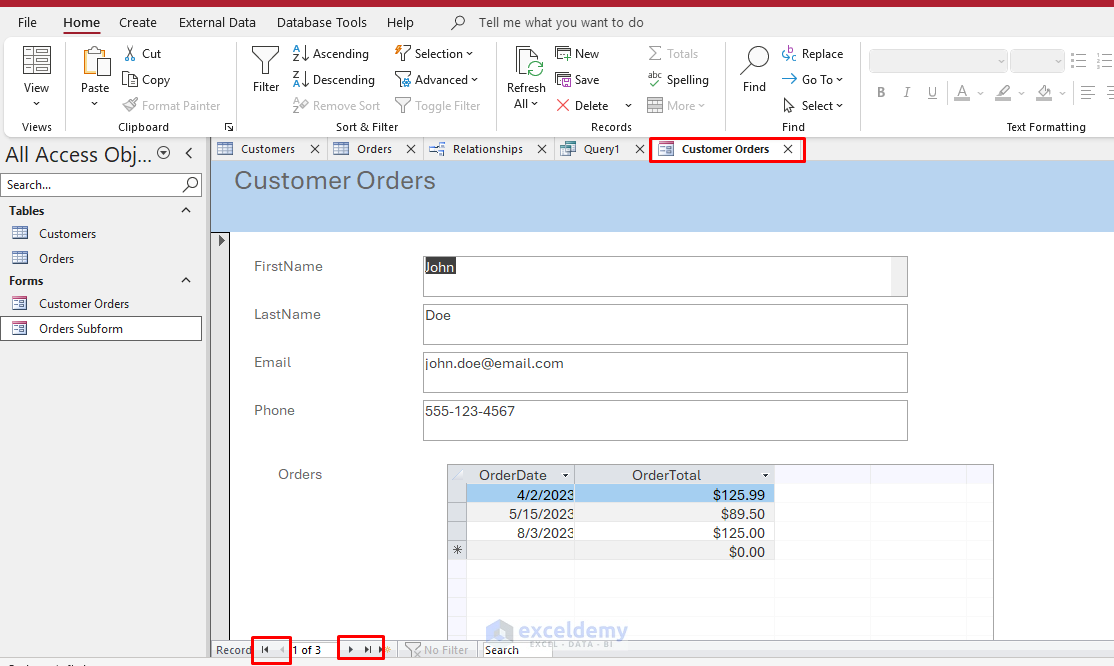Open the File menu
The width and height of the screenshot is (1114, 666).
pyautogui.click(x=27, y=23)
